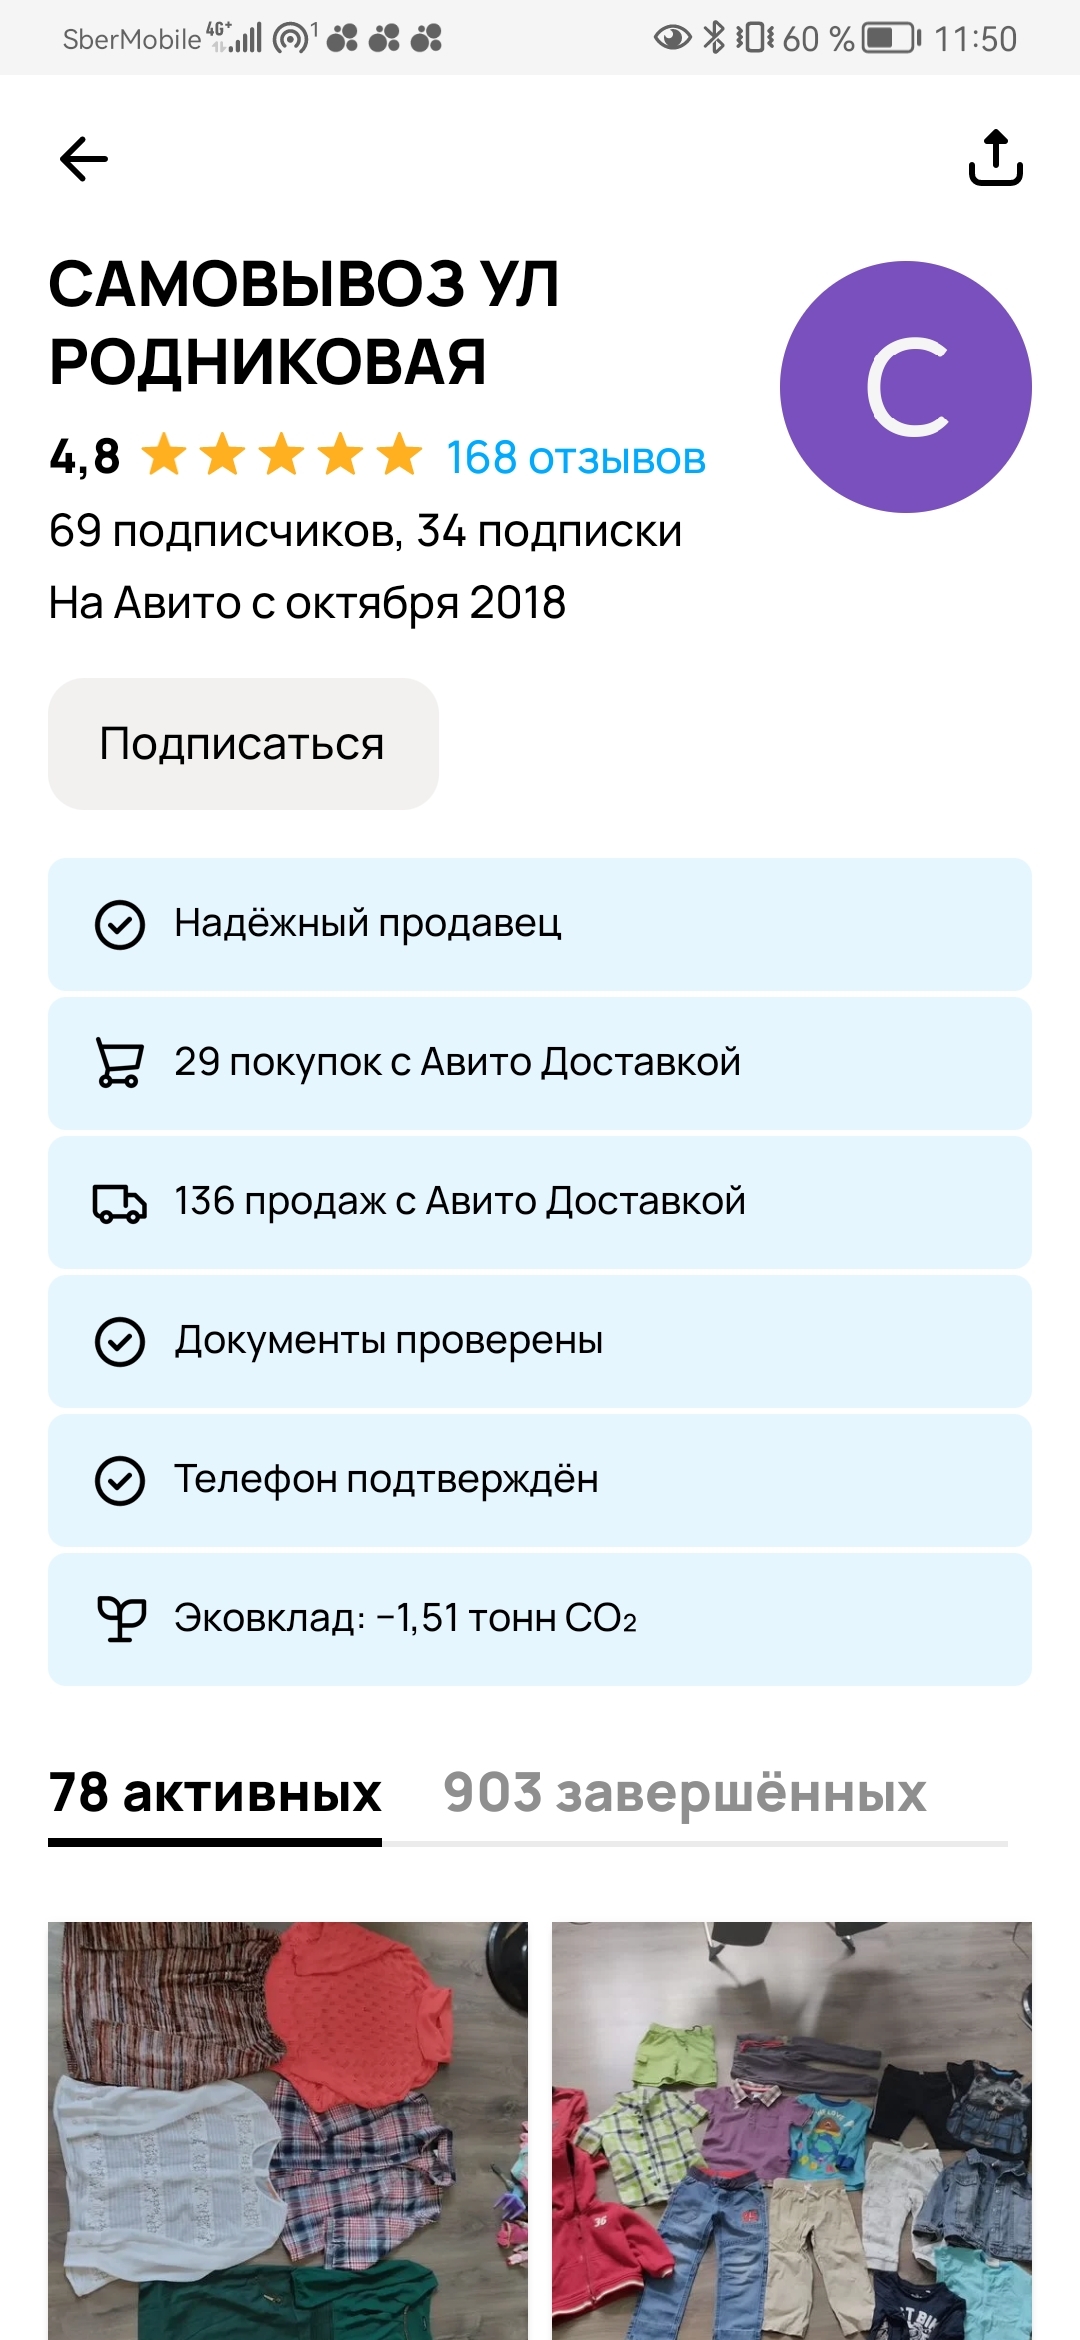Tap the reliable seller checkmark icon
The image size is (1080, 2340).
120,924
